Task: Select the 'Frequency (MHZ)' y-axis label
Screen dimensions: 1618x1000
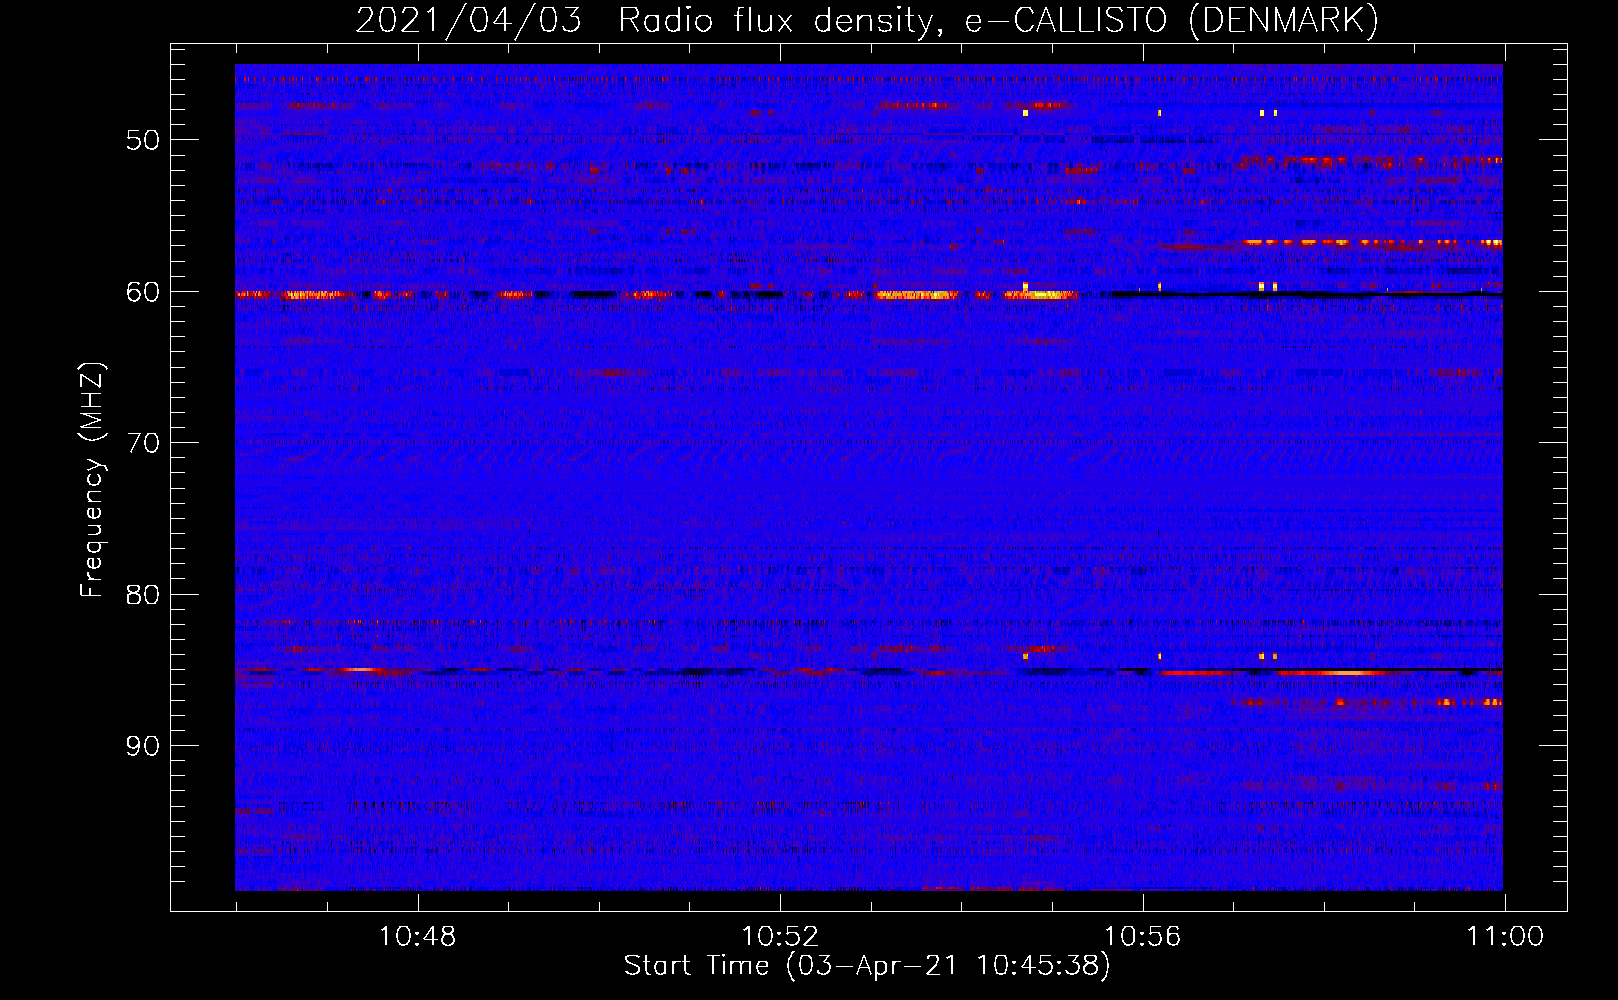Action: 92,480
